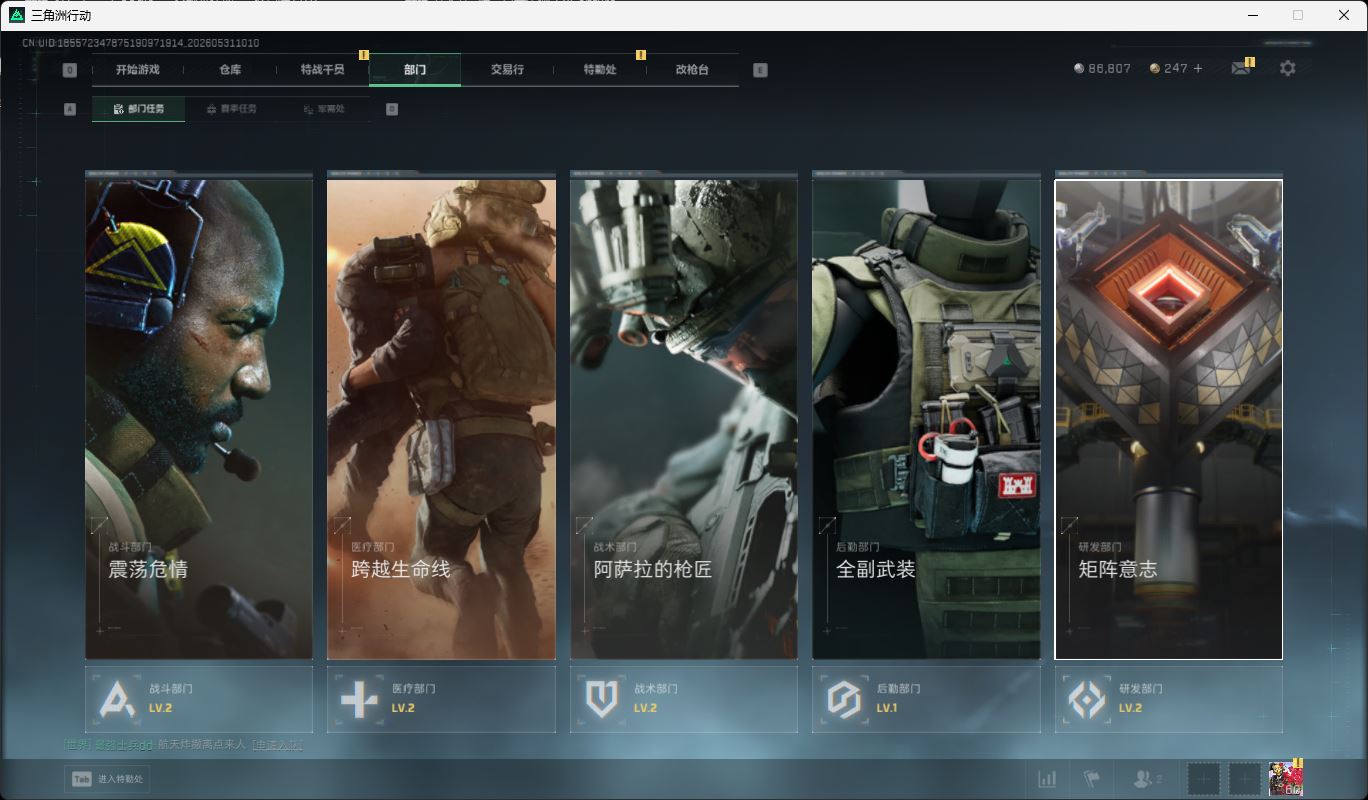Switch to the 仓库 tab

tap(230, 70)
